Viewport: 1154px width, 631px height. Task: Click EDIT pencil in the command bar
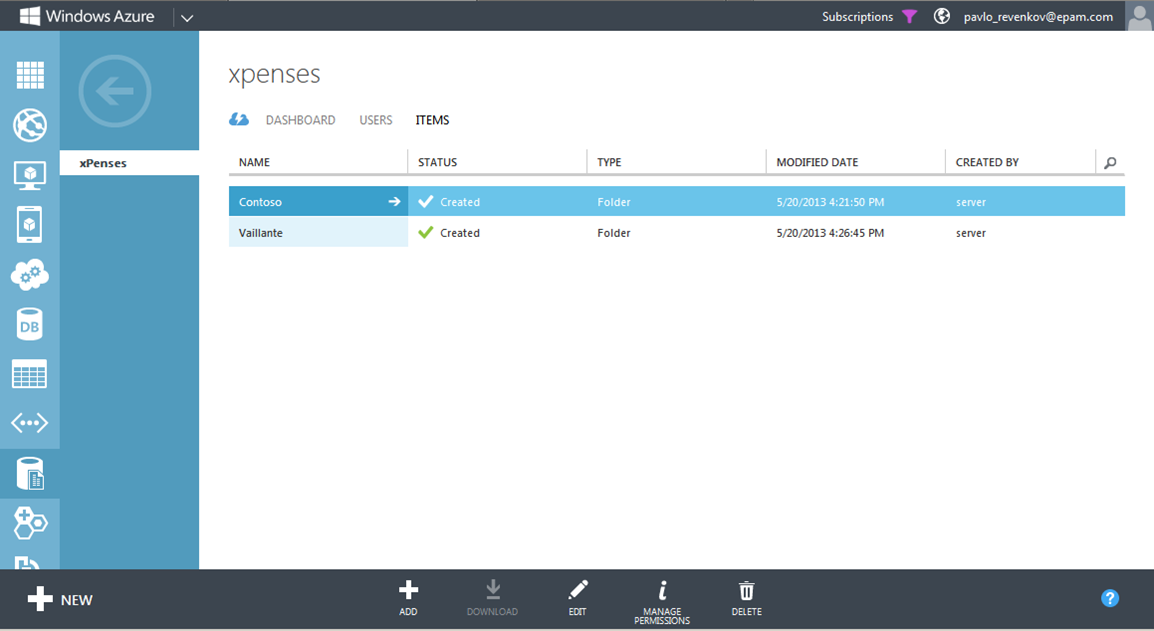578,598
